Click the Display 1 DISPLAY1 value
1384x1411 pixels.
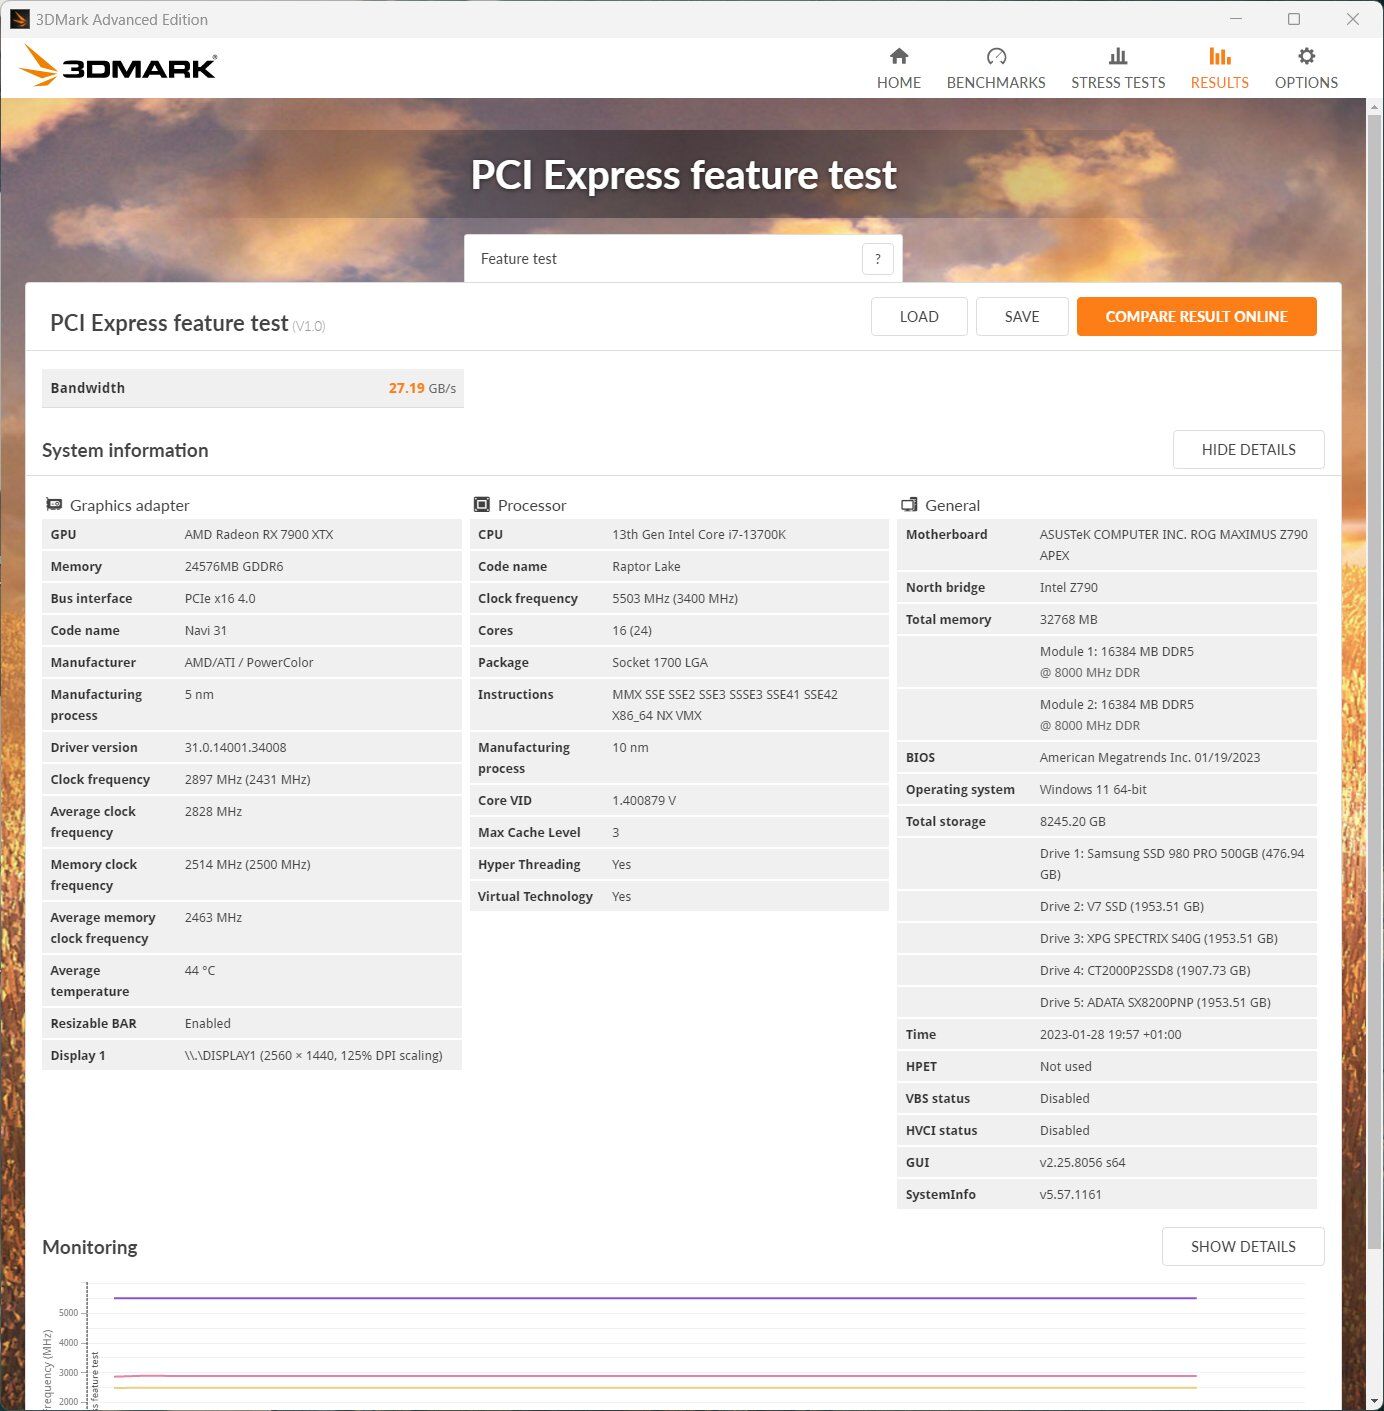pos(313,1056)
